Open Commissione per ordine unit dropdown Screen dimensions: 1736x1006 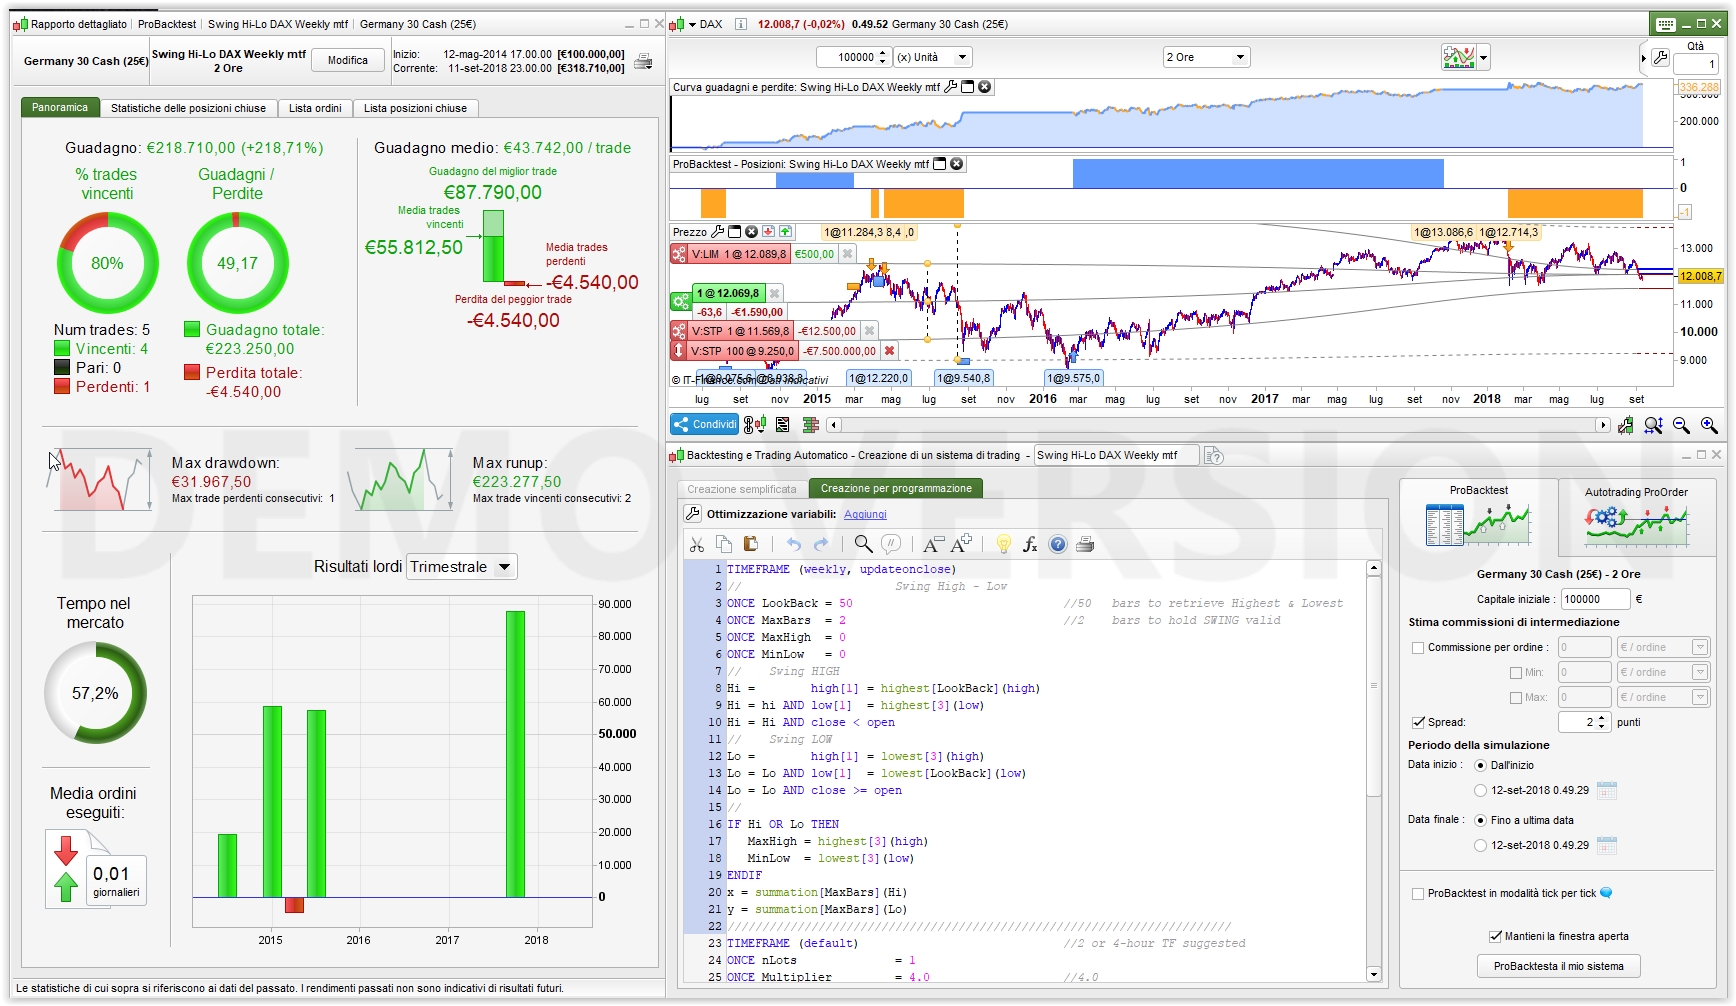(1663, 648)
